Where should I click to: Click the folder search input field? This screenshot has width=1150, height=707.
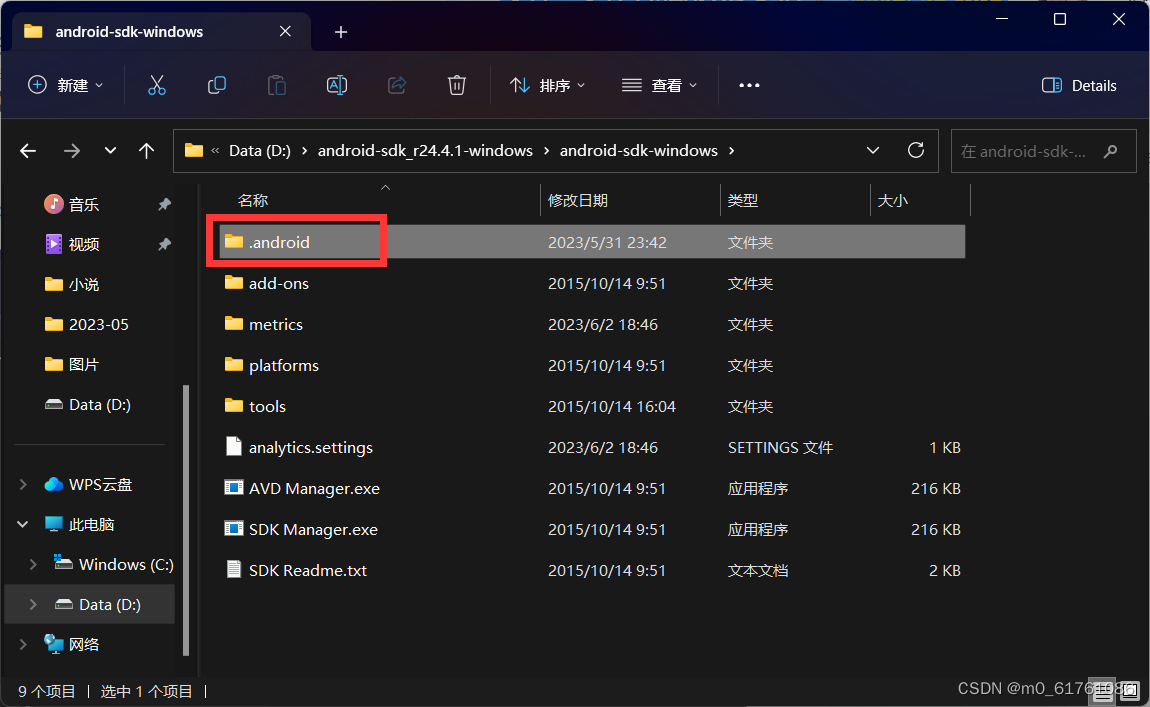pyautogui.click(x=1035, y=150)
